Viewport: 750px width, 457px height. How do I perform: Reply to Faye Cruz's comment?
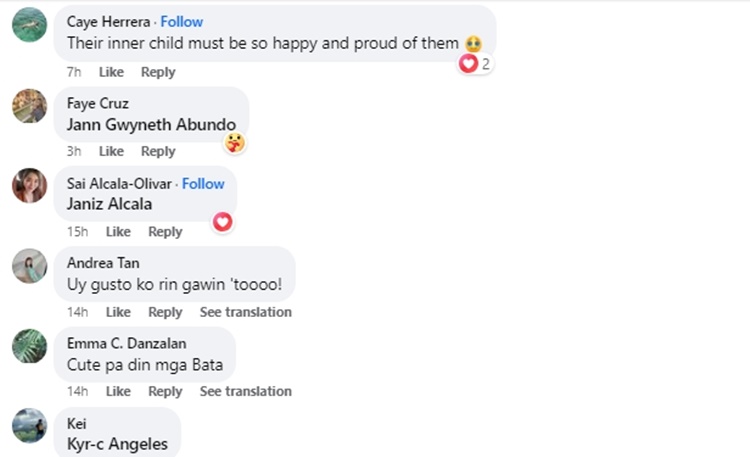(158, 151)
